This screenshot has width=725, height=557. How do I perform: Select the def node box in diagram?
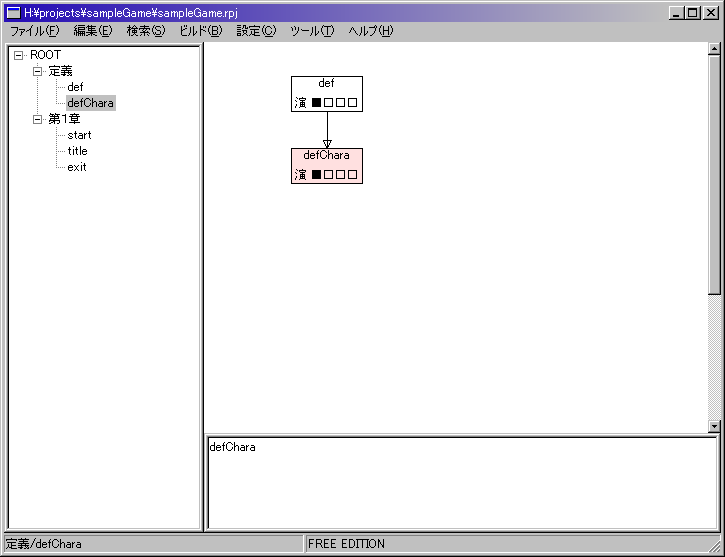click(x=327, y=94)
